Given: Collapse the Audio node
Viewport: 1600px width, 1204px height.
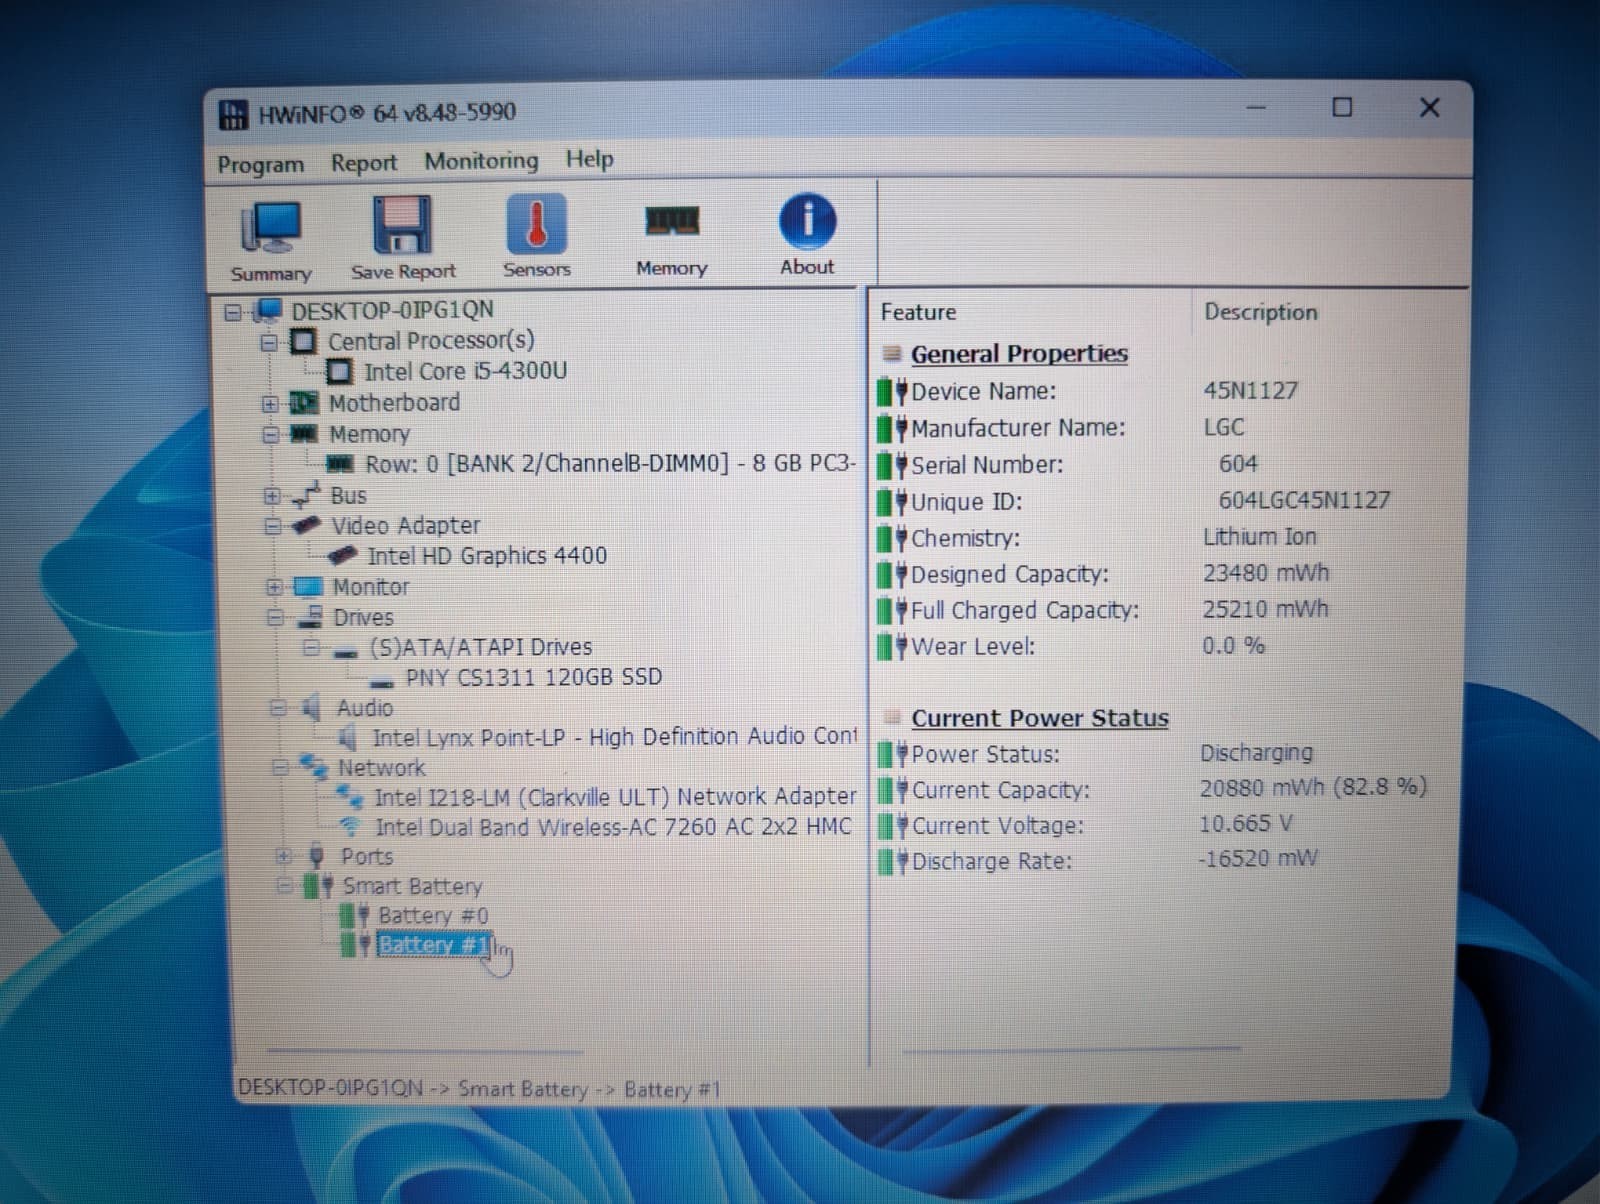Looking at the screenshot, I should click(x=278, y=708).
